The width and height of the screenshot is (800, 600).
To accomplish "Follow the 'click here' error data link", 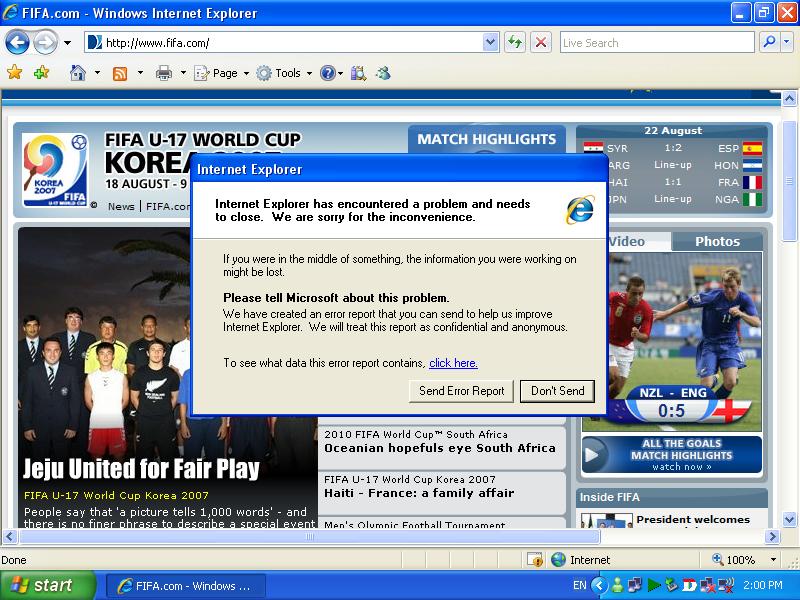I will tap(453, 363).
